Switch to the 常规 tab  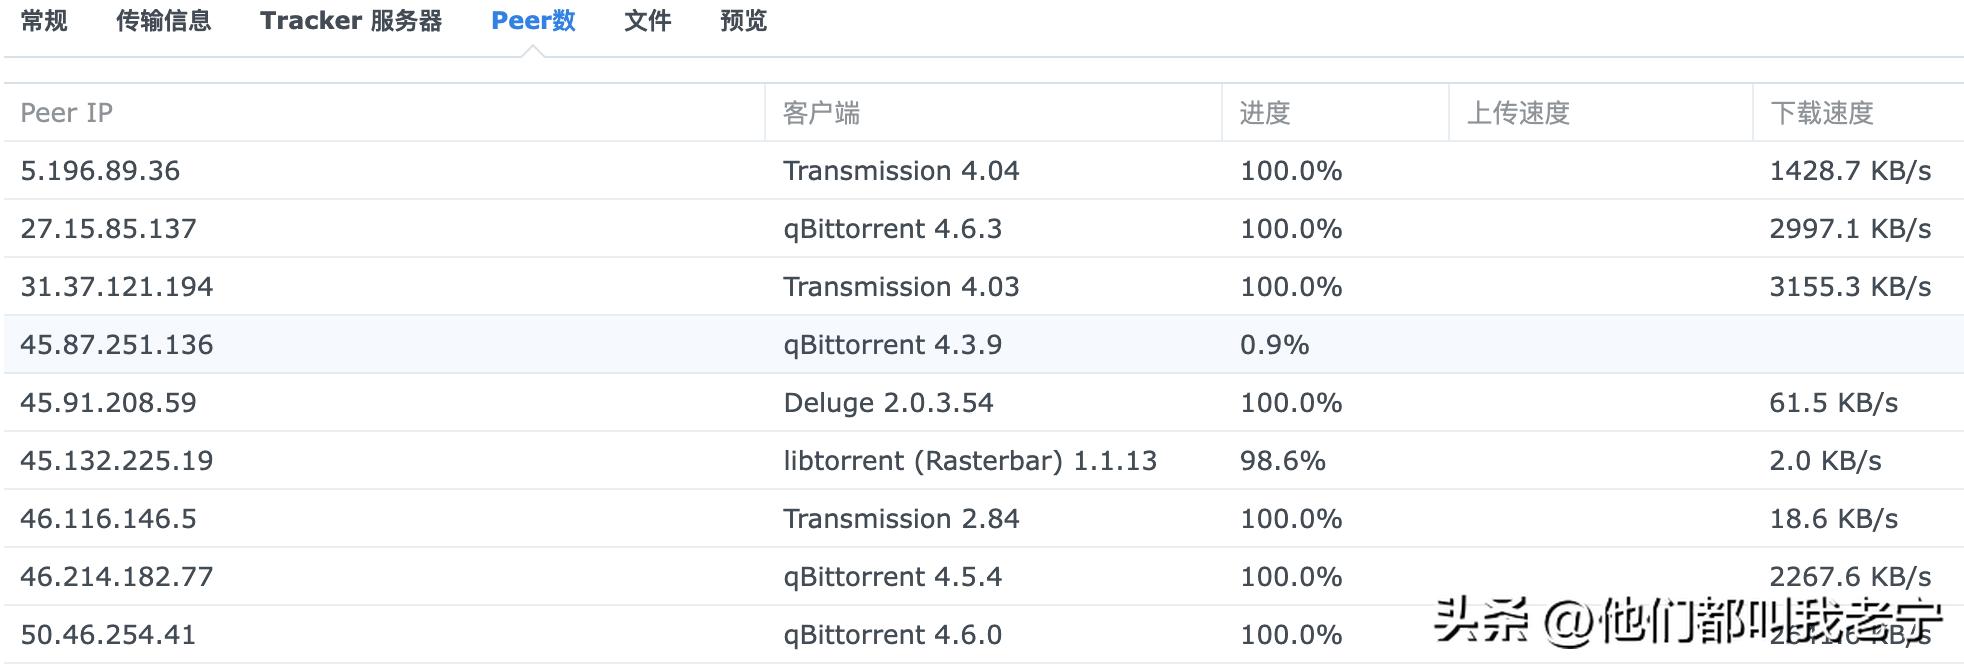pos(44,21)
